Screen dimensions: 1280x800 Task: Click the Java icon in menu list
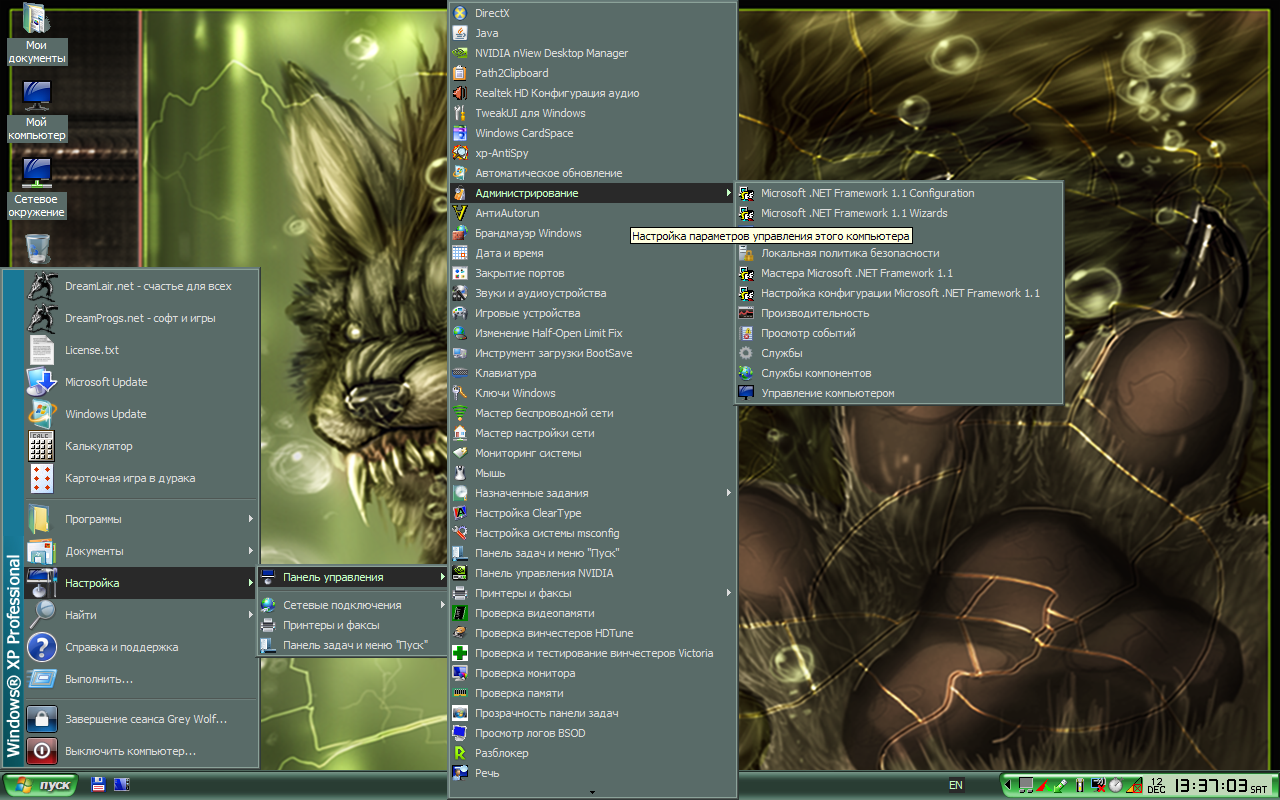(460, 33)
